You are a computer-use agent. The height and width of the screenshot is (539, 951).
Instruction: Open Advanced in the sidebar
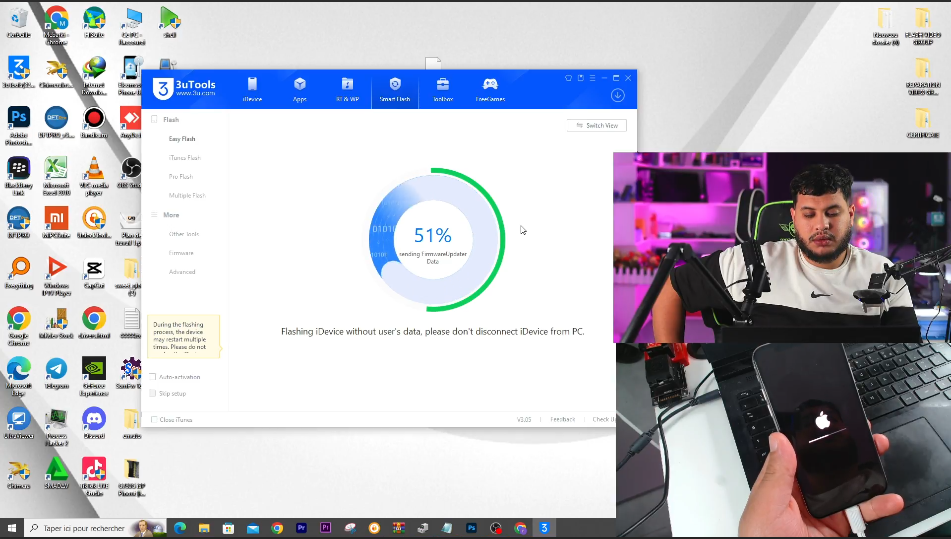[182, 272]
